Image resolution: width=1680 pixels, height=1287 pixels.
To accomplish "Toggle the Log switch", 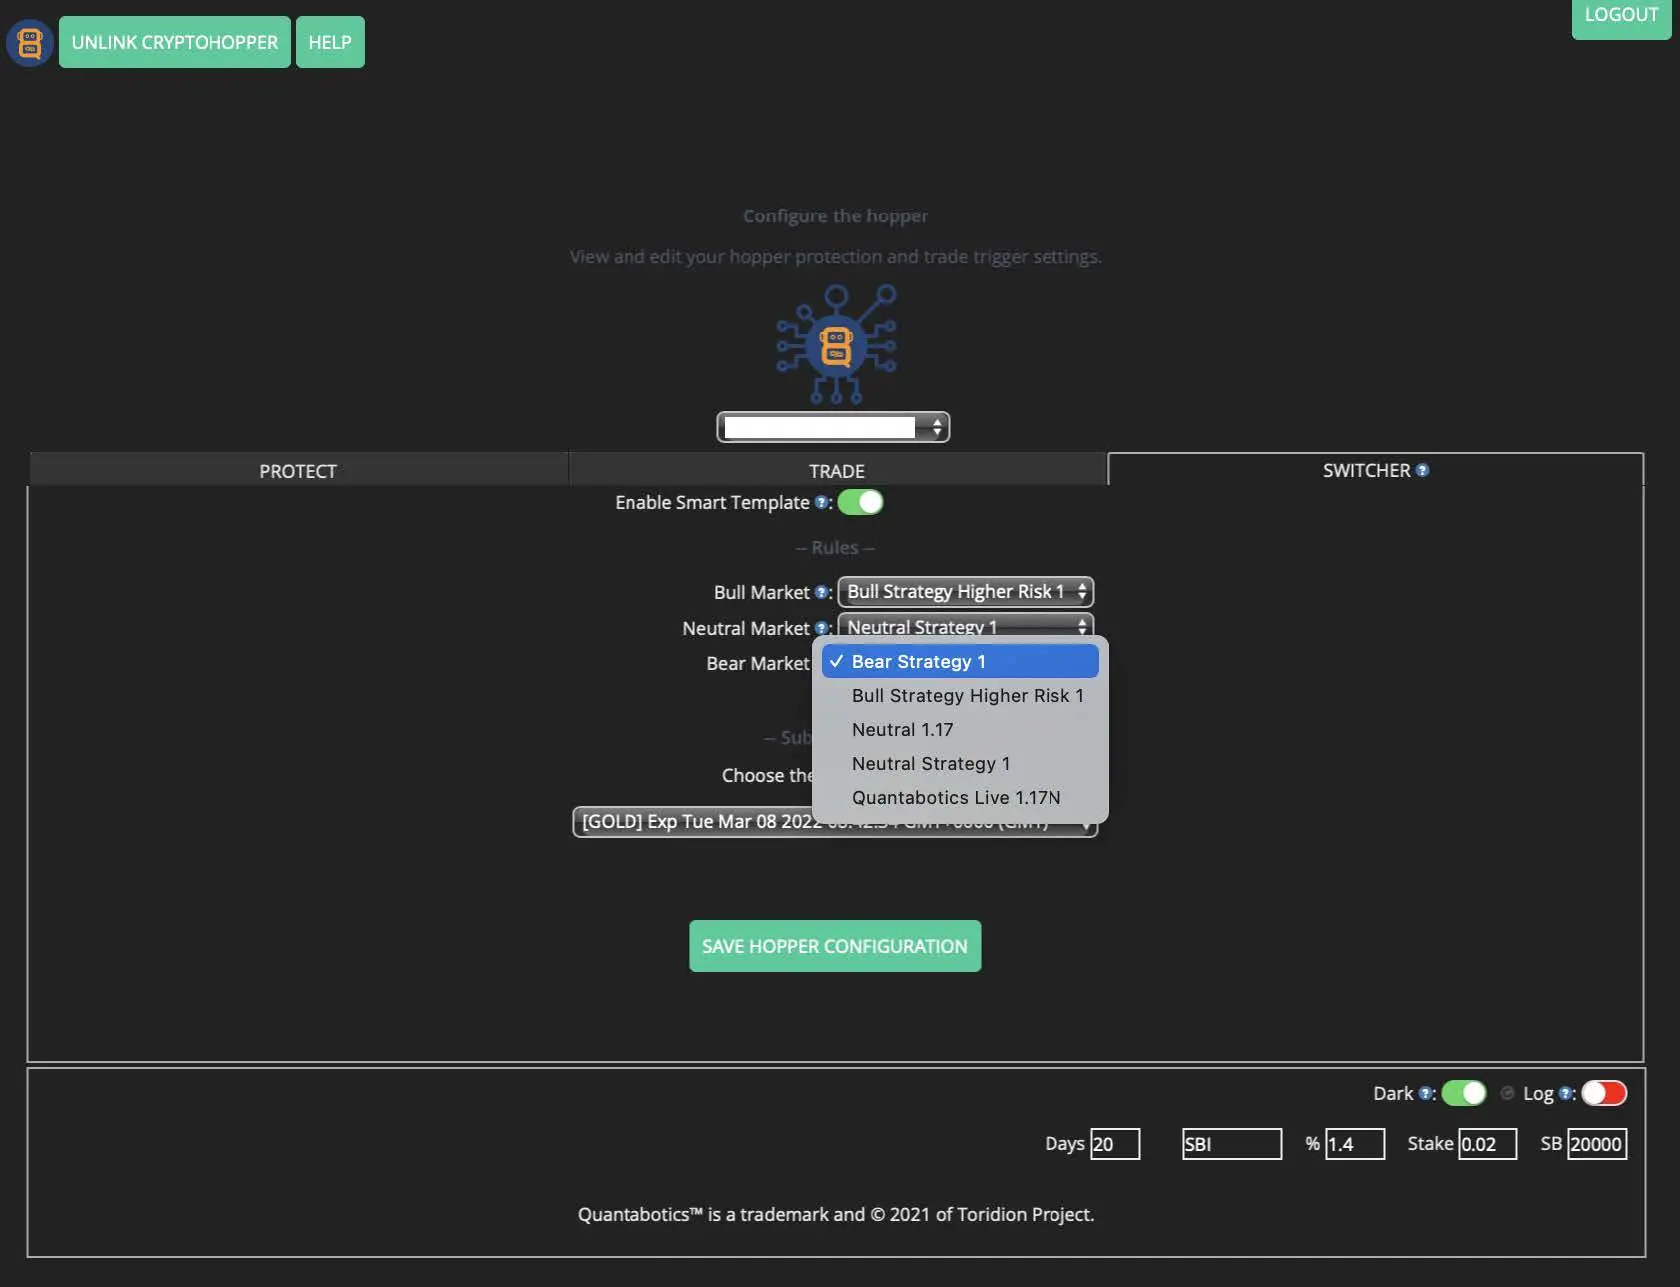I will click(1604, 1093).
